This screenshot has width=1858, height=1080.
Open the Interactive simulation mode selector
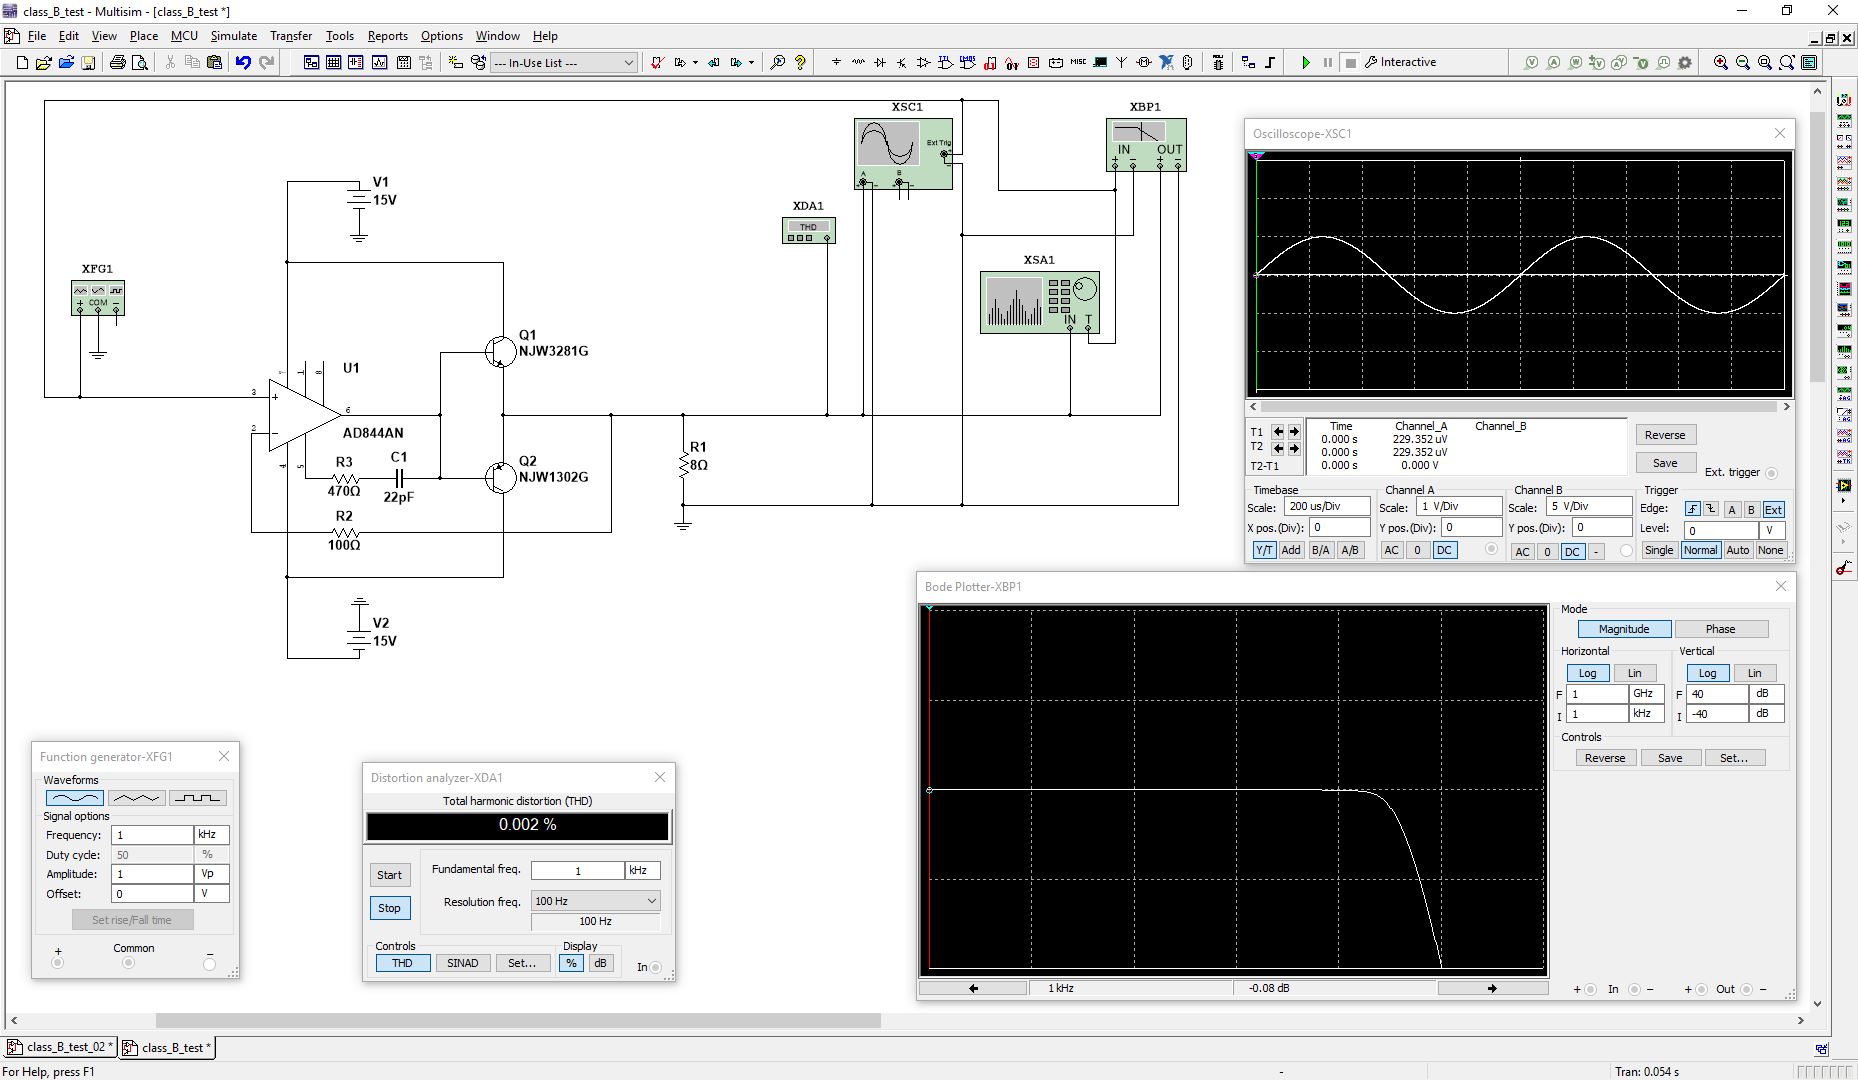point(1400,62)
